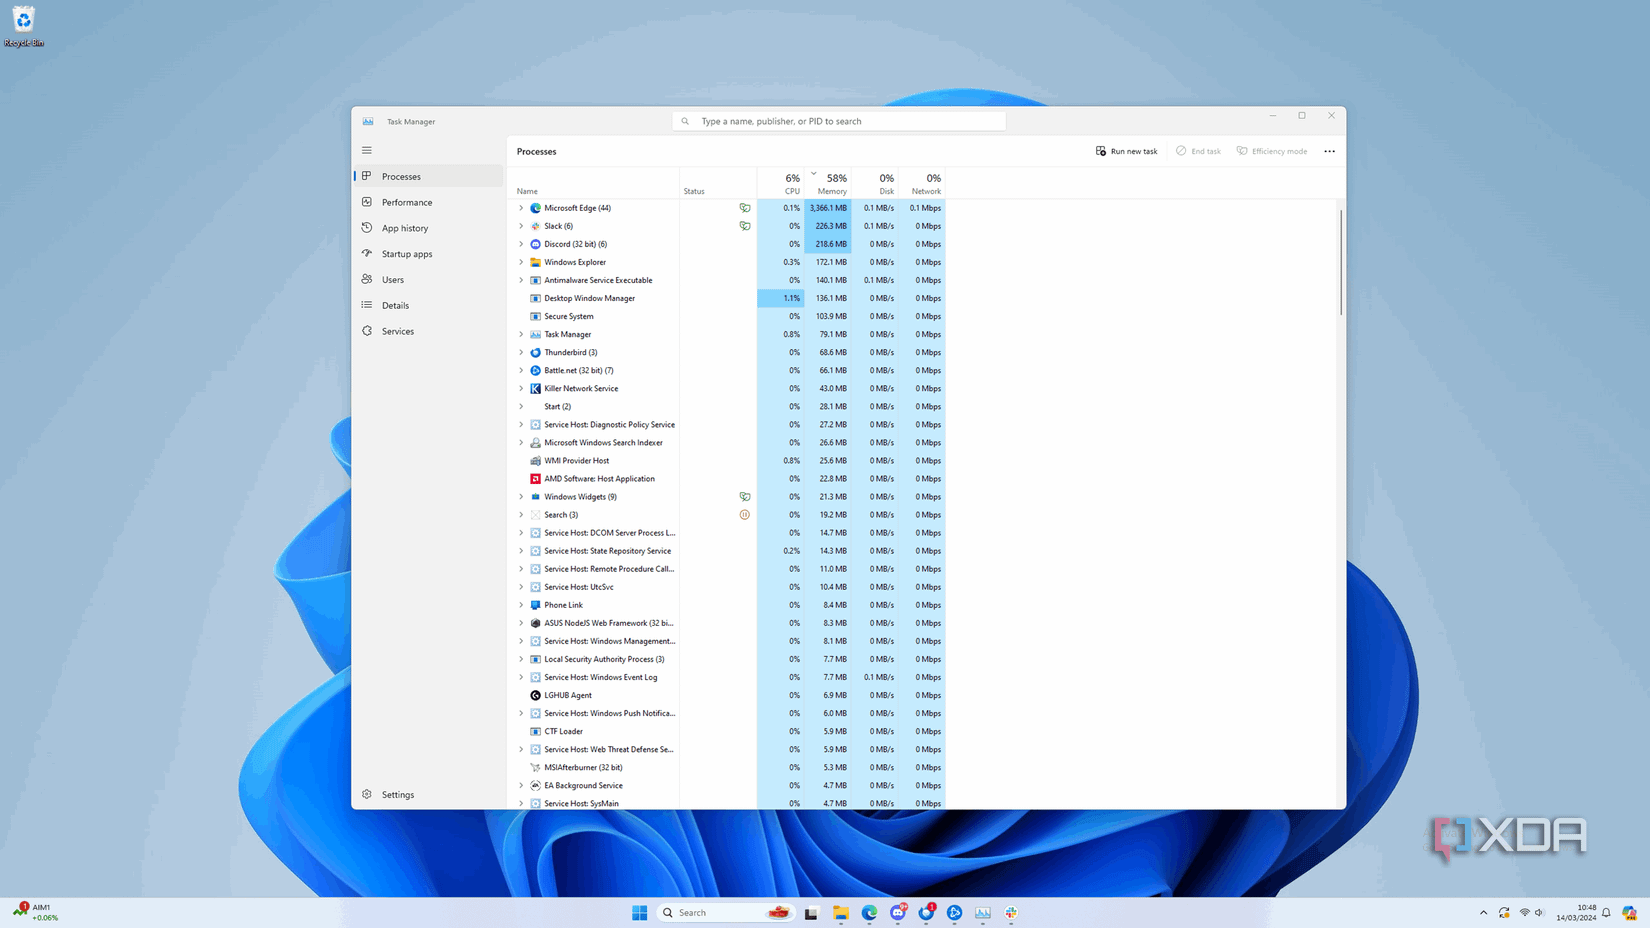
Task: Collapse the sidebar with the hamburger toggle
Action: (366, 150)
